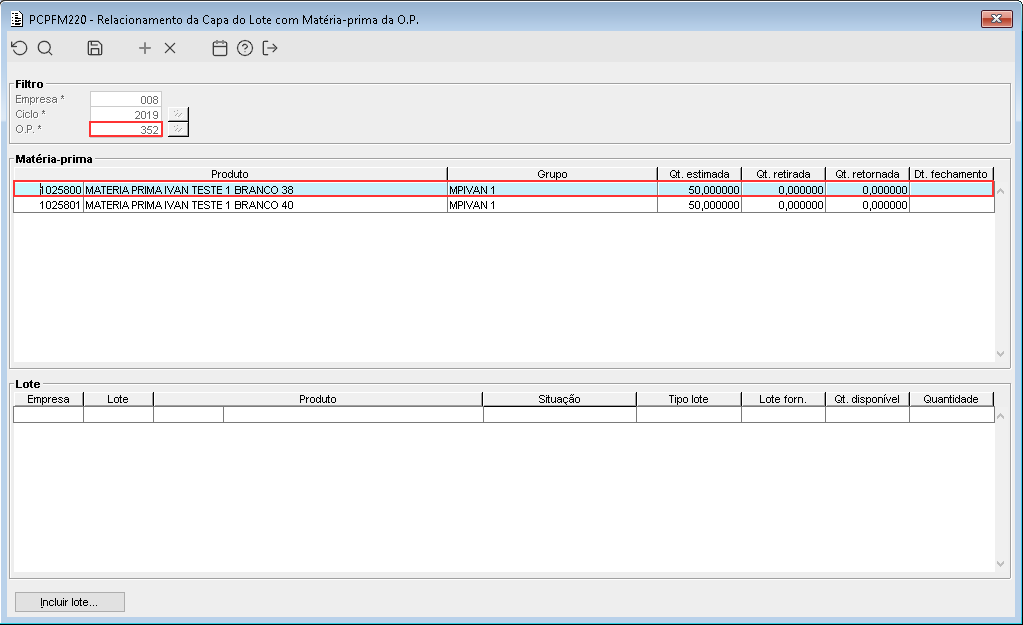This screenshot has width=1023, height=625.
Task: Click Empresa header in Lote grid
Action: pyautogui.click(x=48, y=399)
